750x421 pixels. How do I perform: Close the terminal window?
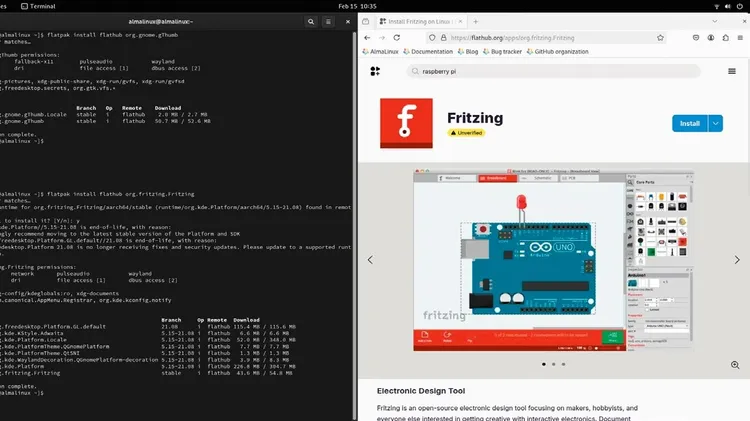coord(348,22)
